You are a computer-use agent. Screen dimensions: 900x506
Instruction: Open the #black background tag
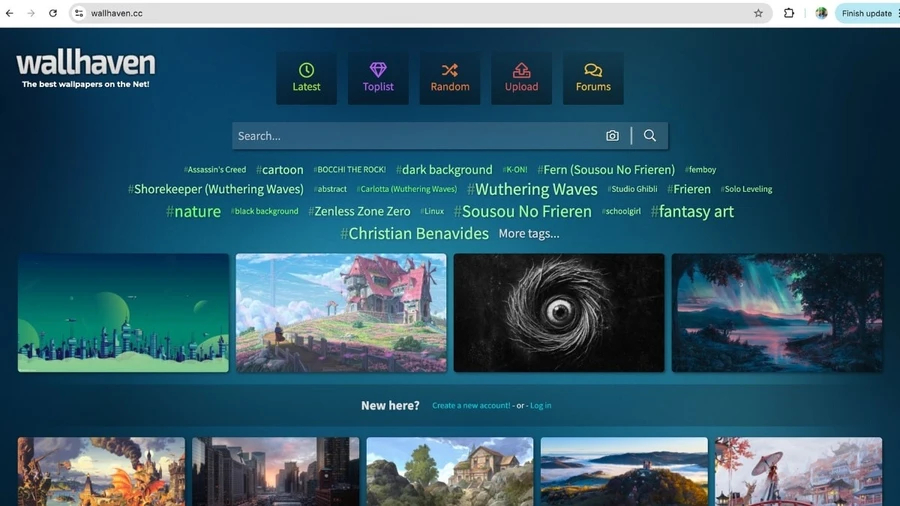(265, 211)
